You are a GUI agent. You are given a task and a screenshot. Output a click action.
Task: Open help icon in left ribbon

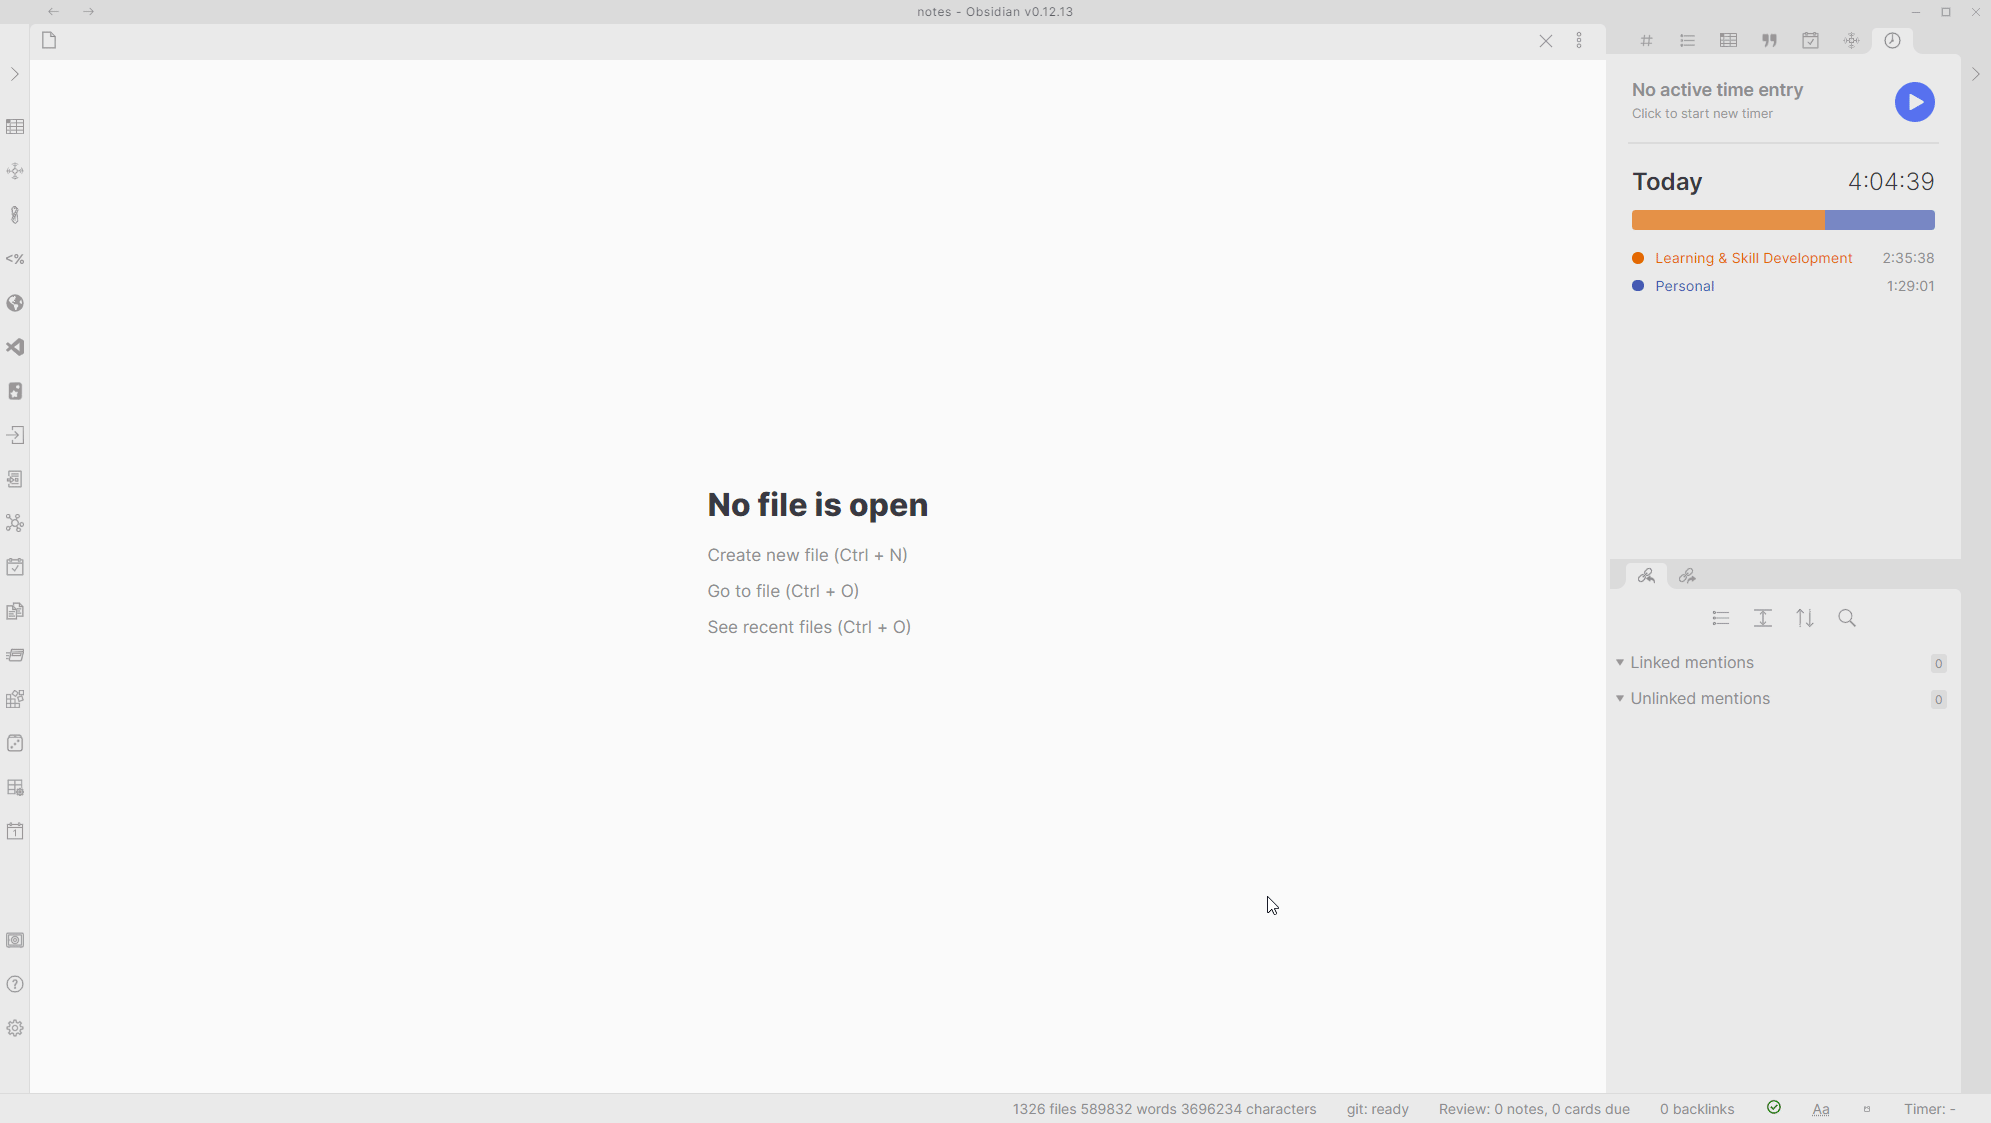click(x=15, y=984)
